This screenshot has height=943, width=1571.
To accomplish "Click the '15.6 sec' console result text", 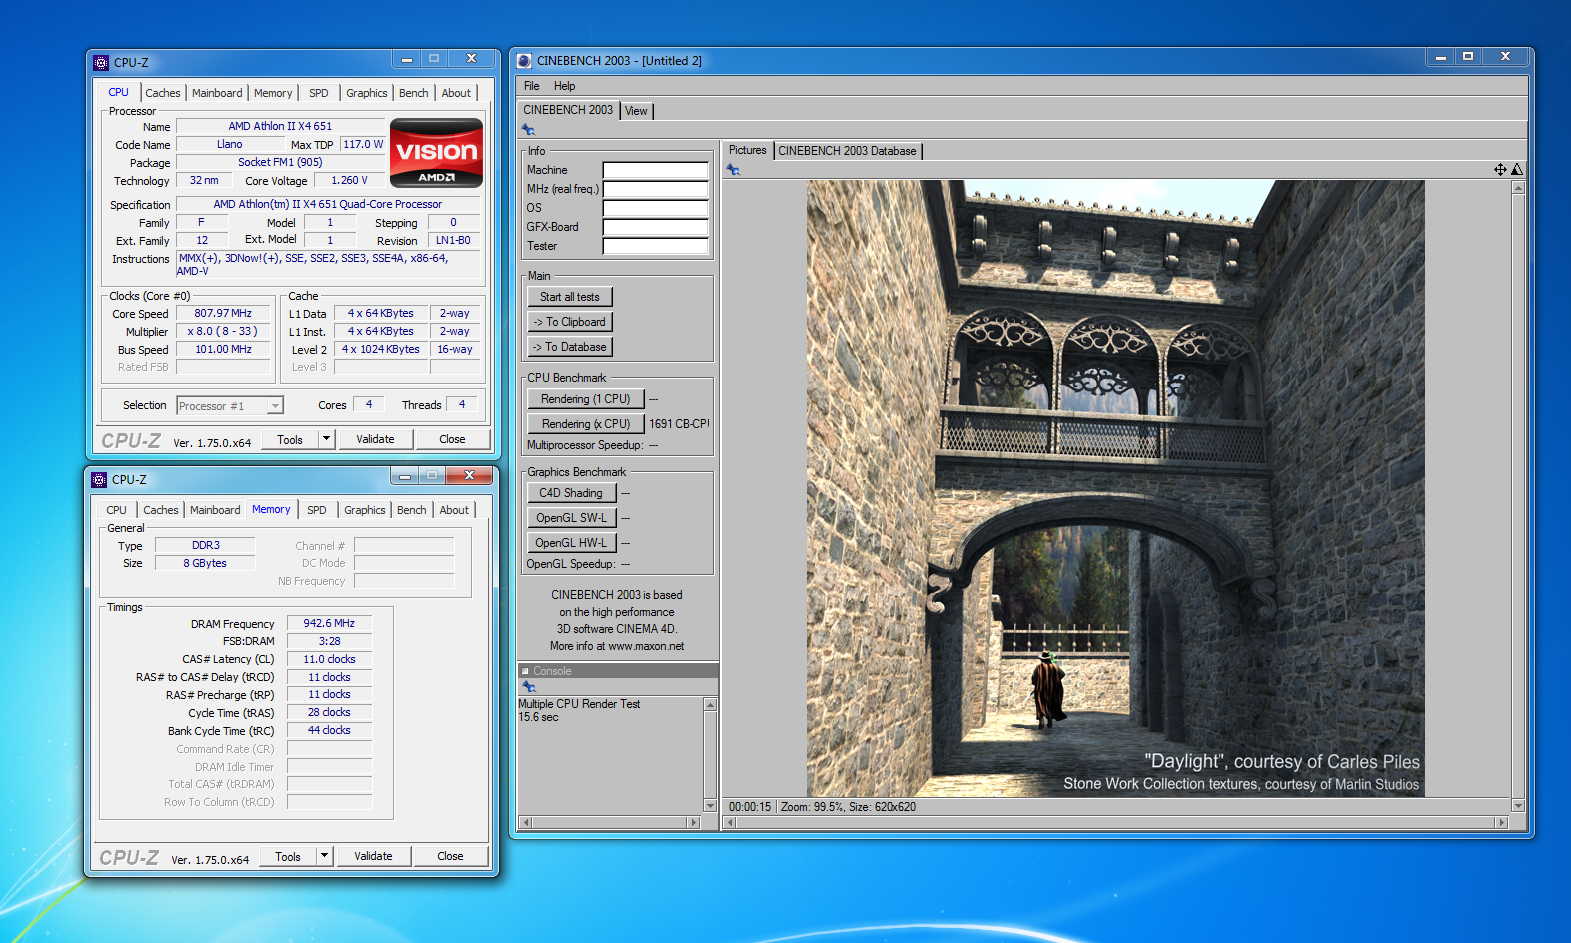I will [x=538, y=717].
